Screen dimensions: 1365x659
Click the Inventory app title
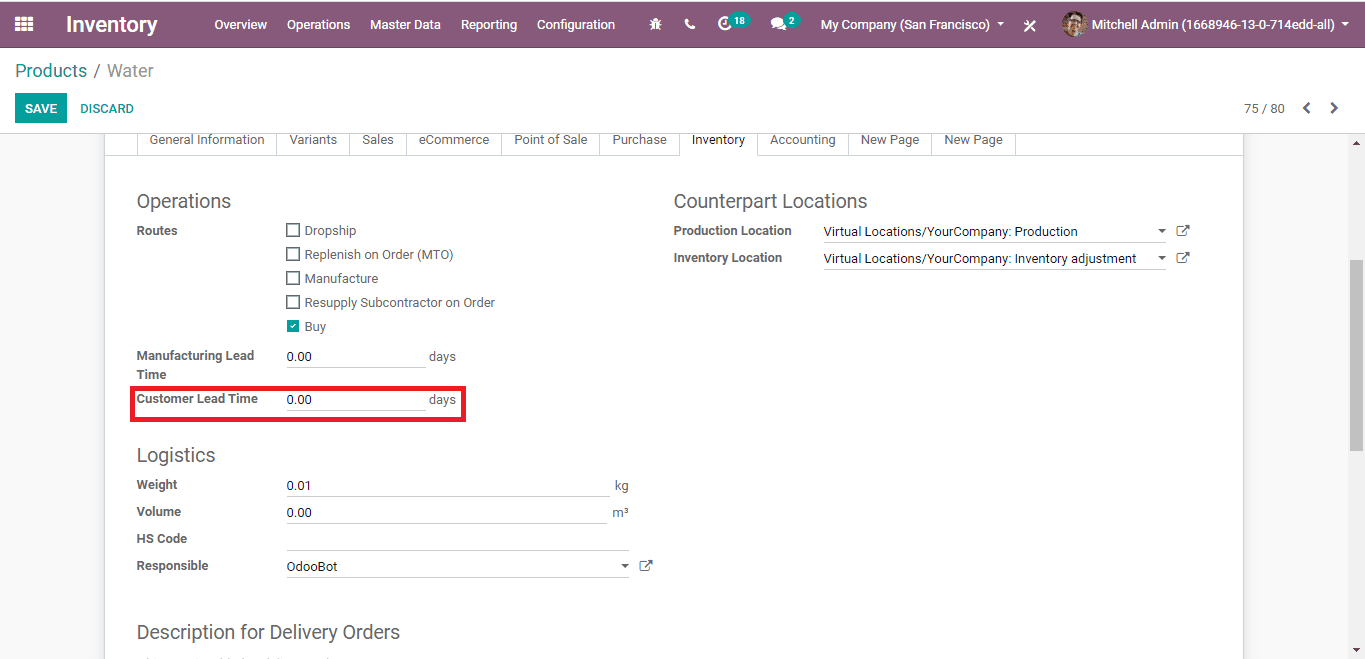(112, 24)
